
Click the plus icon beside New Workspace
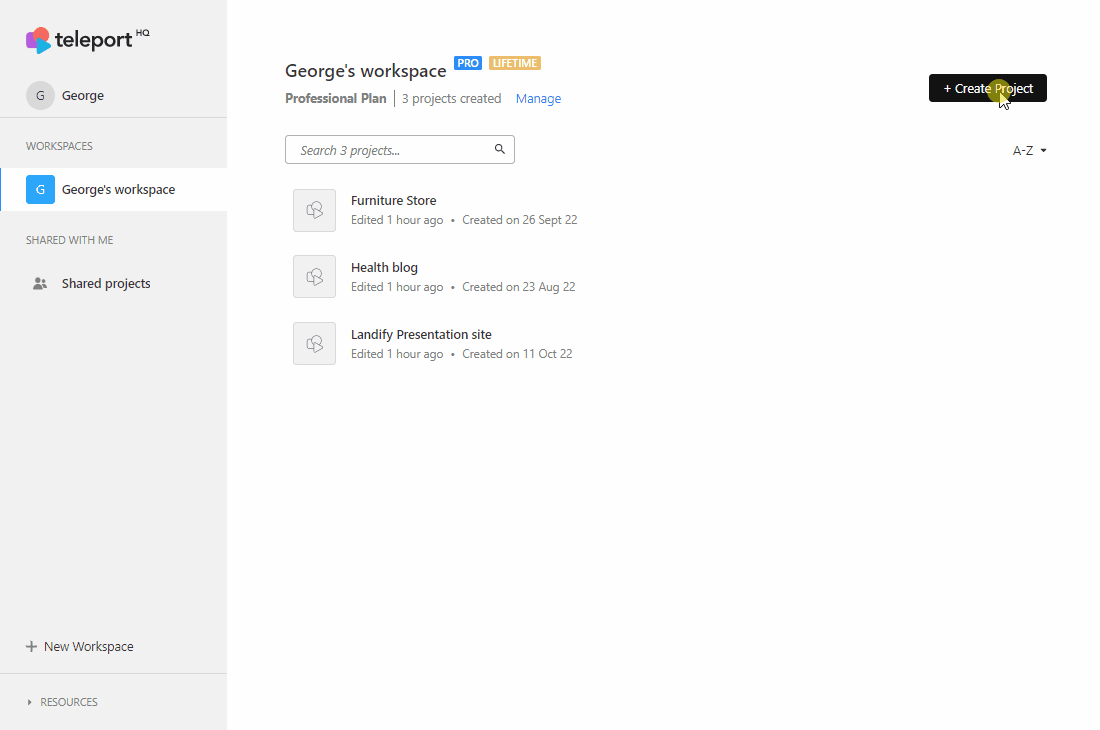(31, 647)
